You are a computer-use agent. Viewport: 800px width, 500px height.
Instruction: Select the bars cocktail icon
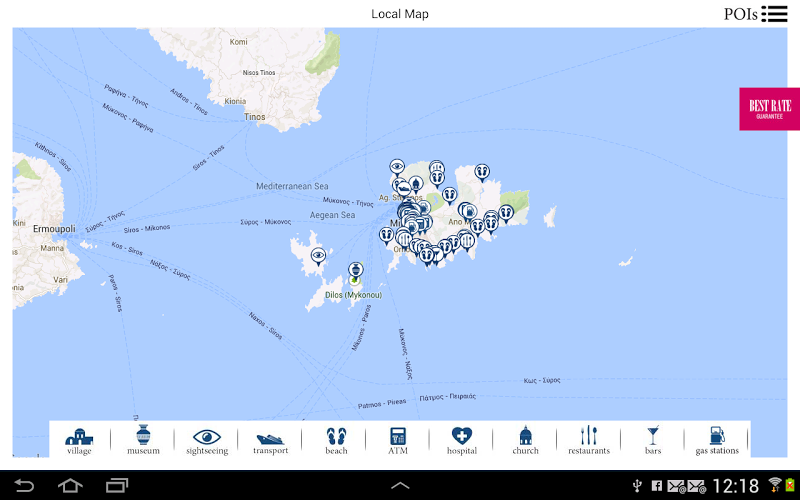(653, 440)
